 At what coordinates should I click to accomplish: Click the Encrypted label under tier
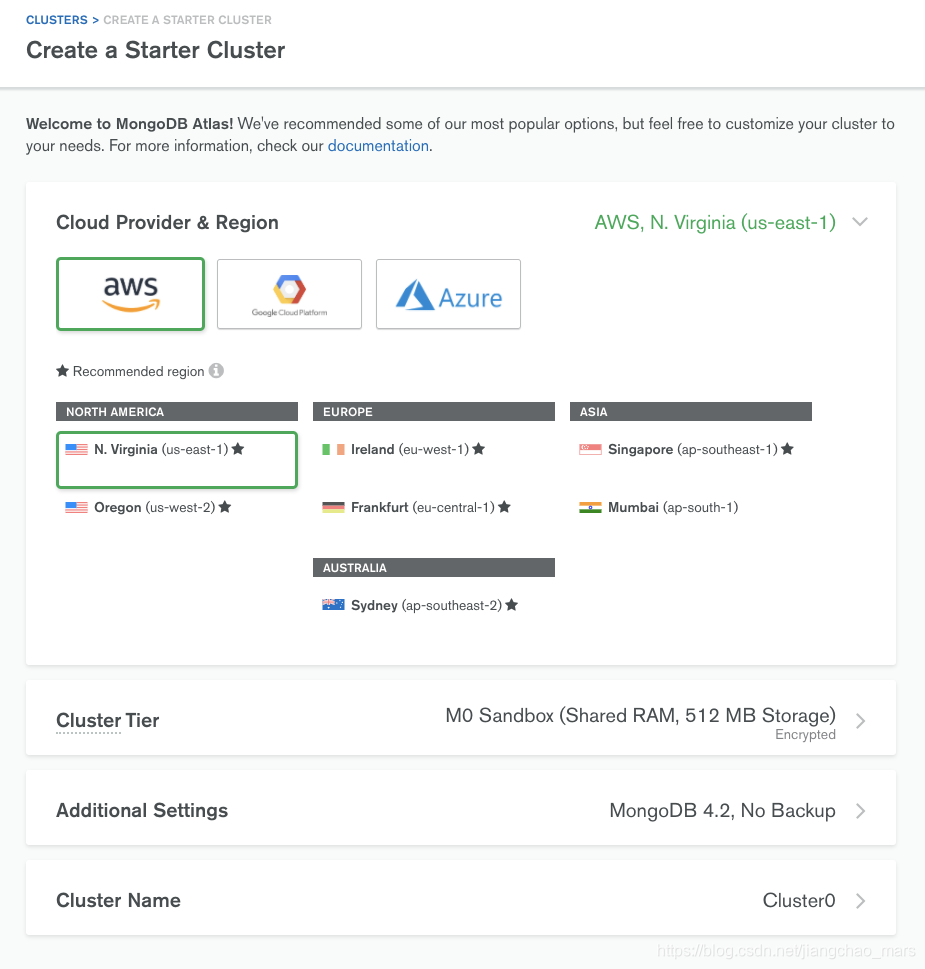coord(805,734)
